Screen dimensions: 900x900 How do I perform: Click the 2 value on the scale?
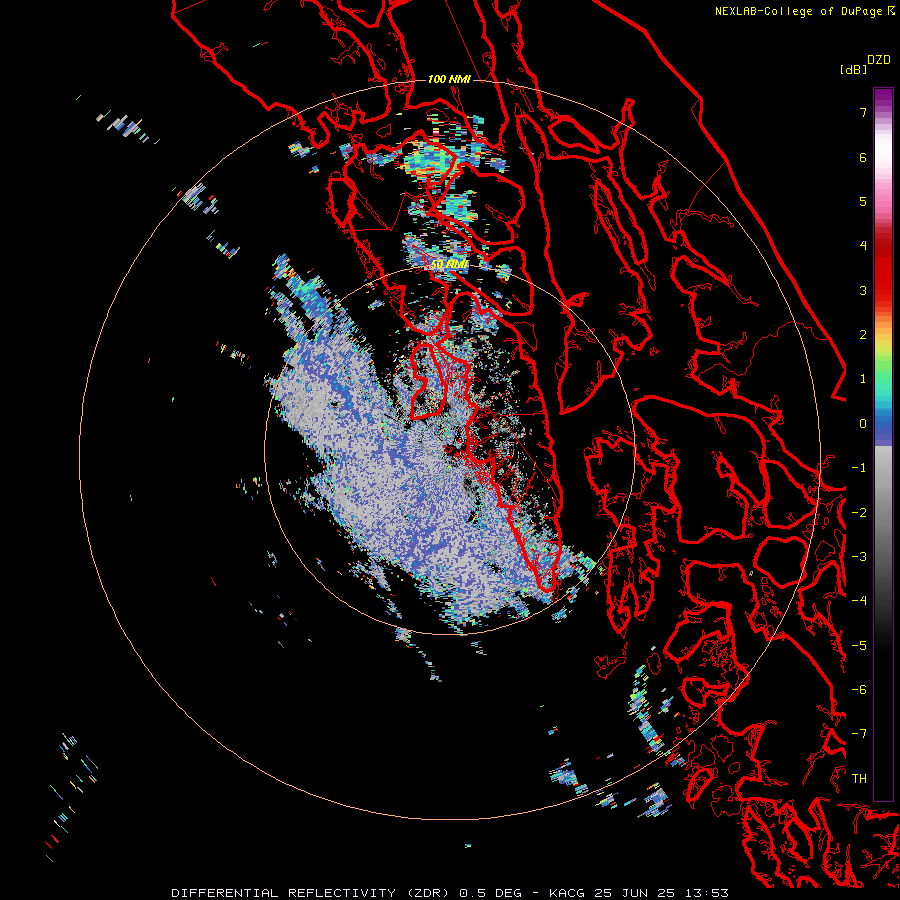click(863, 335)
